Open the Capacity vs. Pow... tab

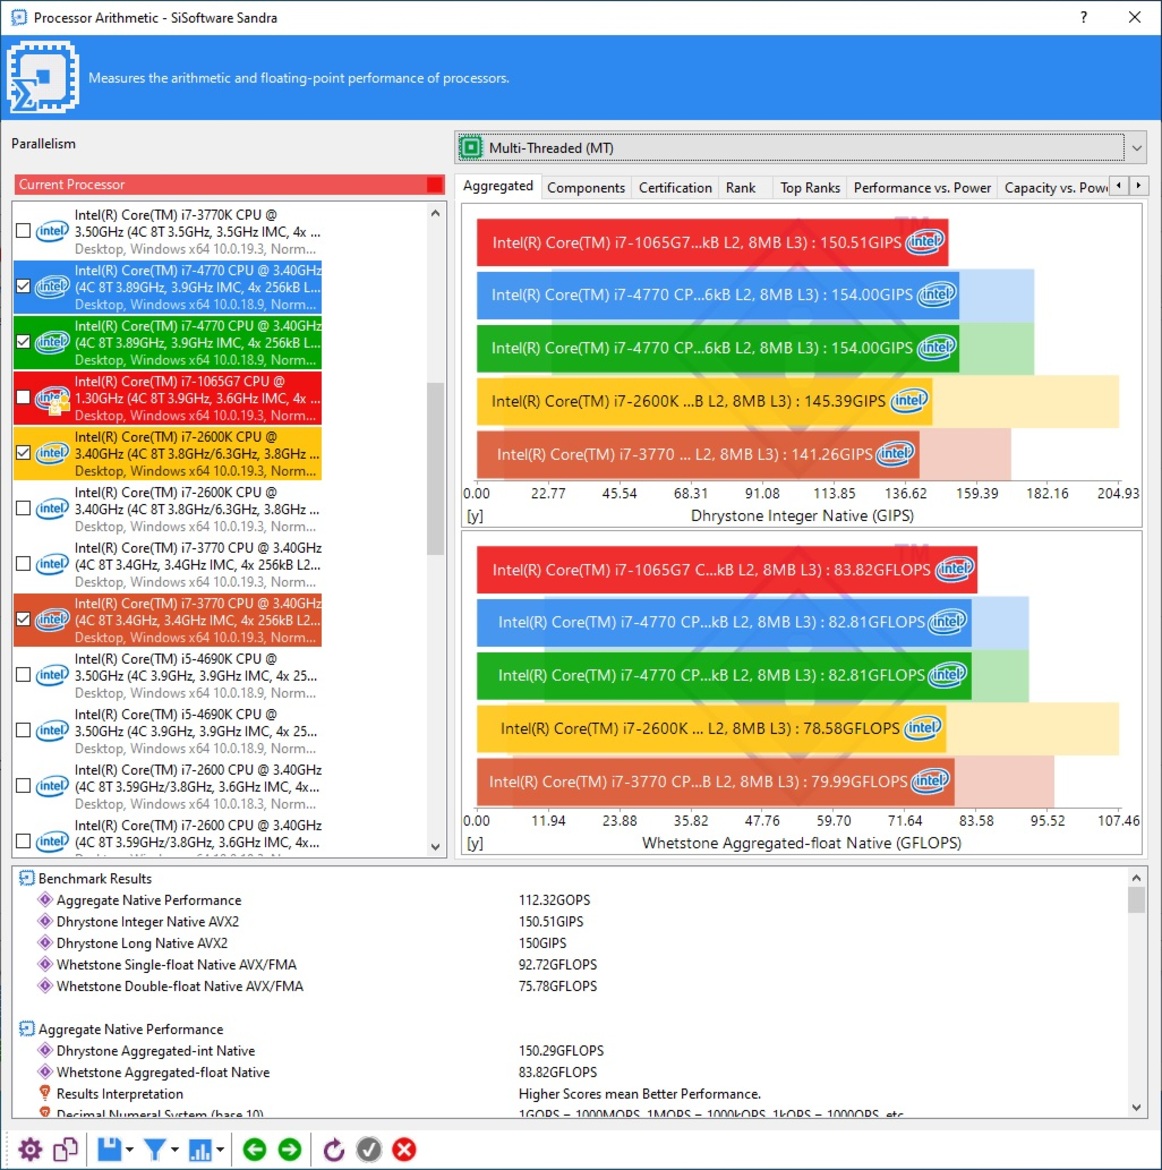click(x=1055, y=187)
